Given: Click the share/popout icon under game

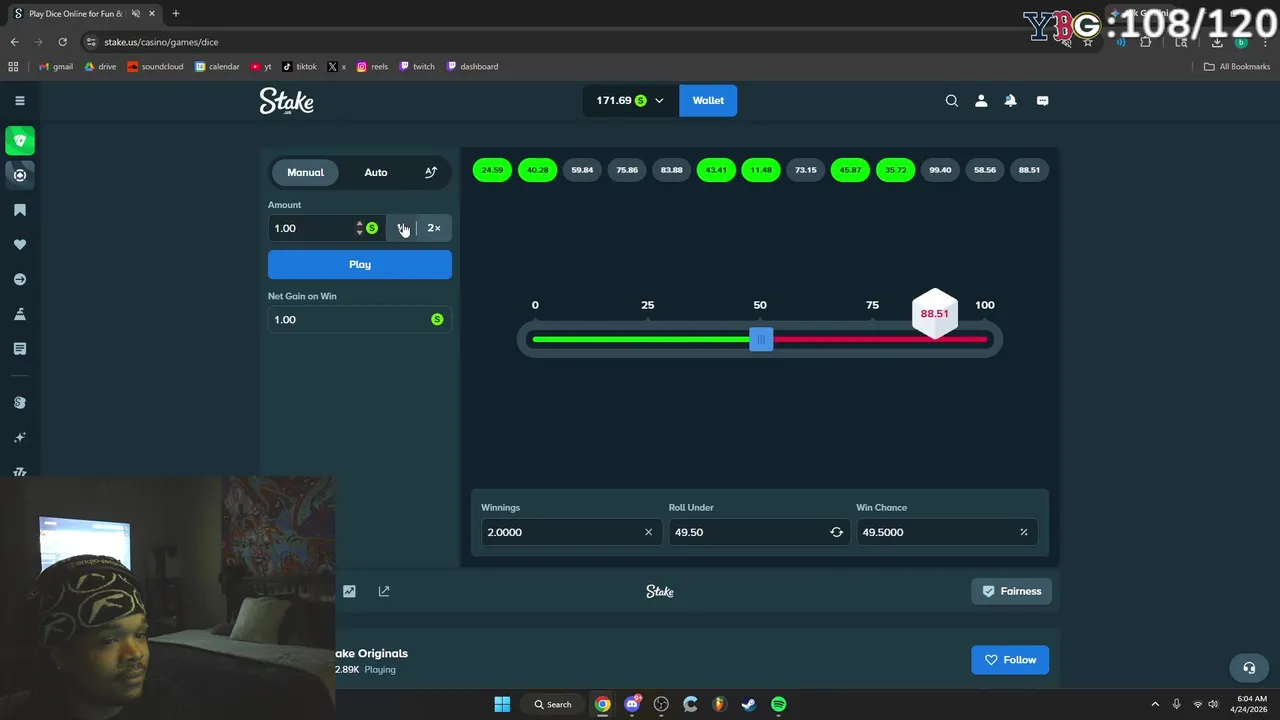Looking at the screenshot, I should point(384,591).
